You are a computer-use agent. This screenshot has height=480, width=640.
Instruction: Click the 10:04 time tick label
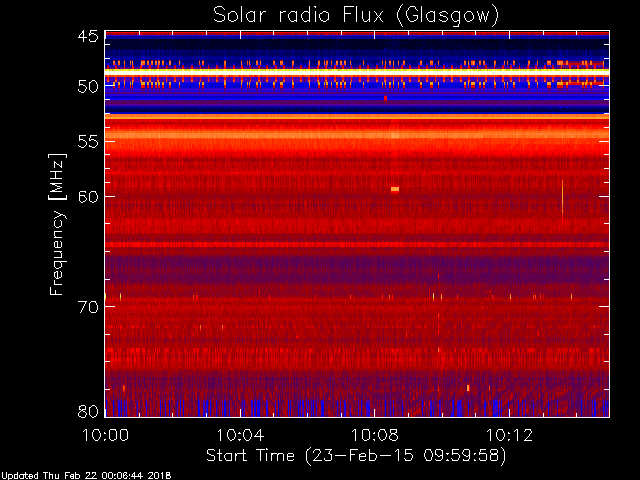pos(240,435)
